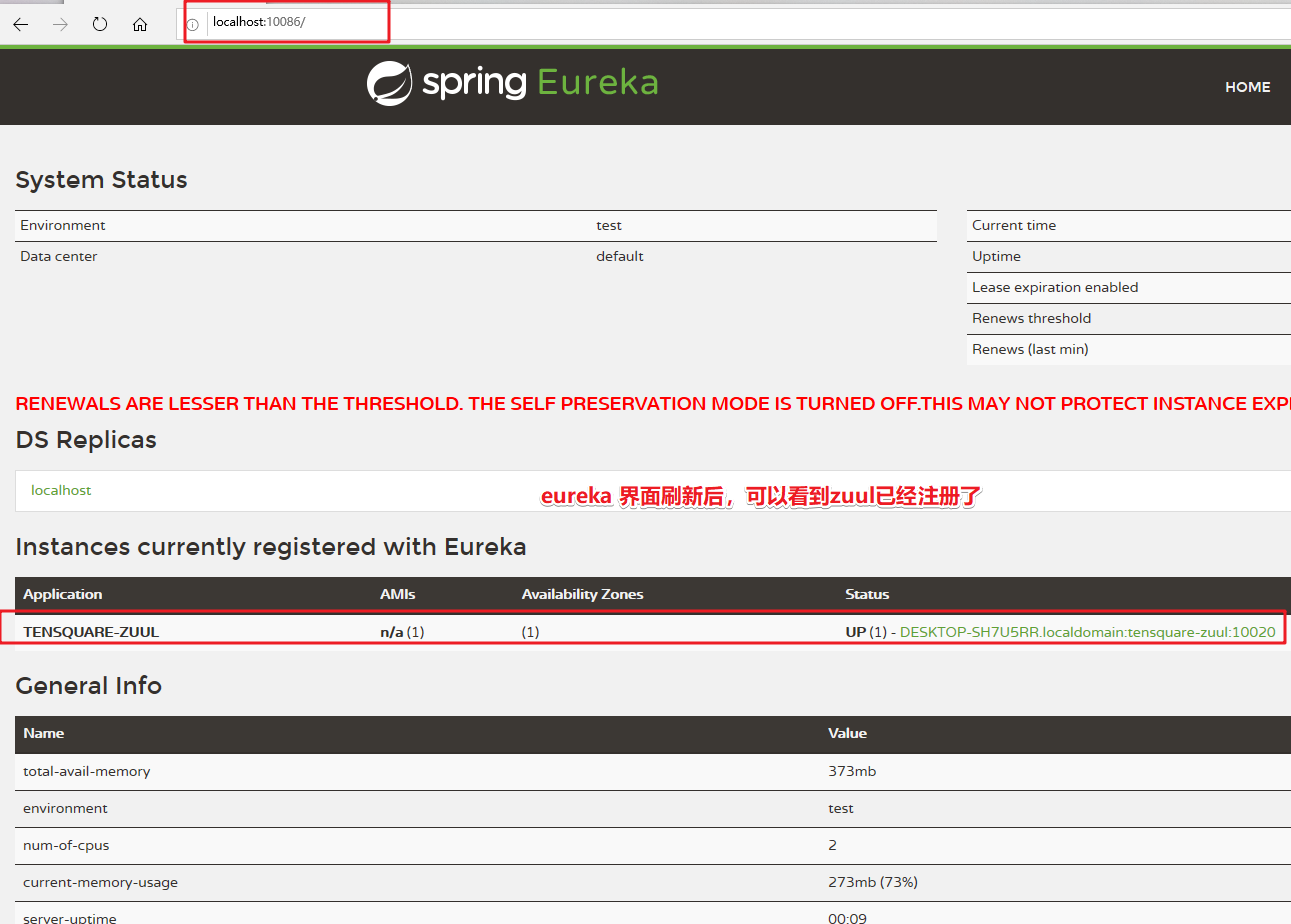The height and width of the screenshot is (924, 1291).
Task: Click the red renewals warning message
Action: tap(653, 404)
